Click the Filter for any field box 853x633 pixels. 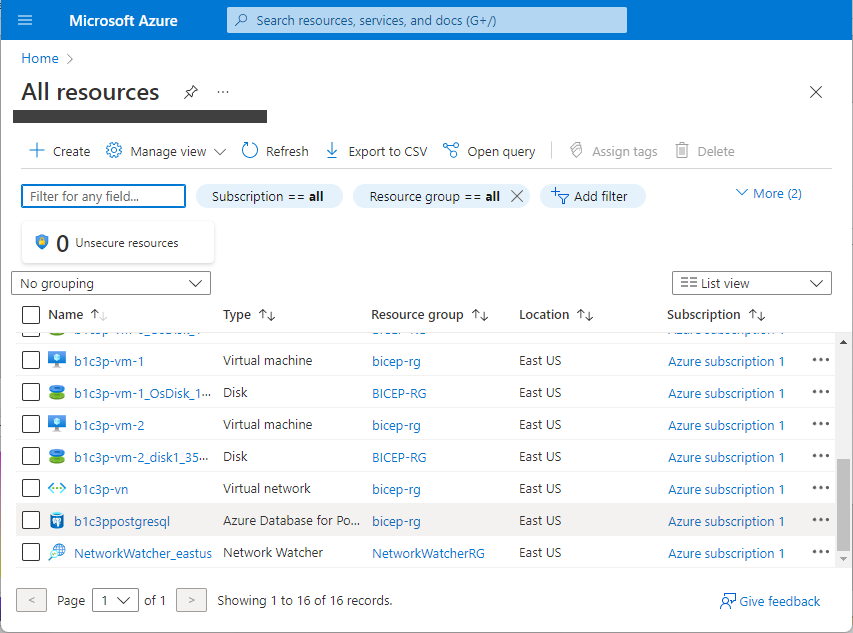(103, 196)
